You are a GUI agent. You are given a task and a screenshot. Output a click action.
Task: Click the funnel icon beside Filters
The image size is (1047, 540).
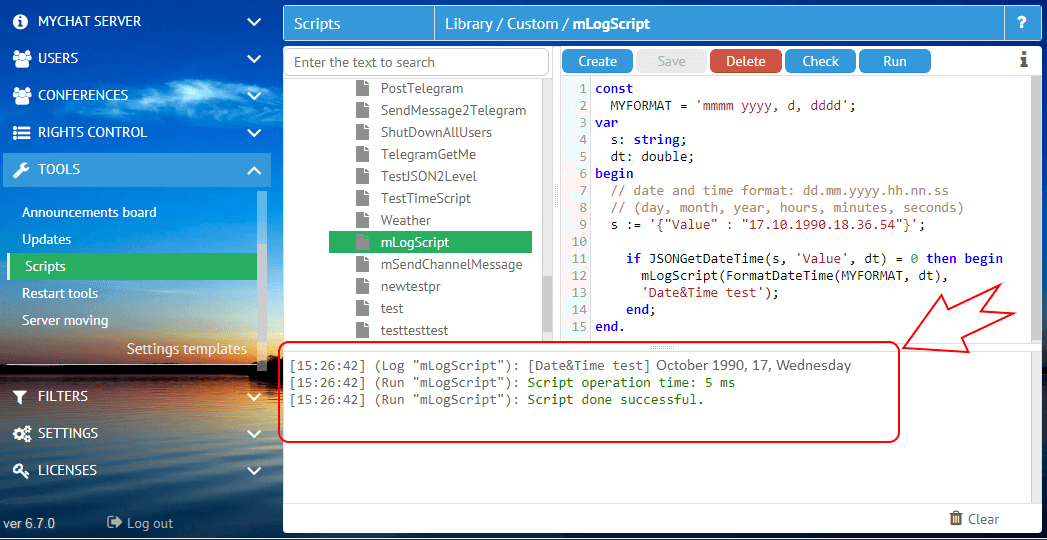pyautogui.click(x=21, y=397)
